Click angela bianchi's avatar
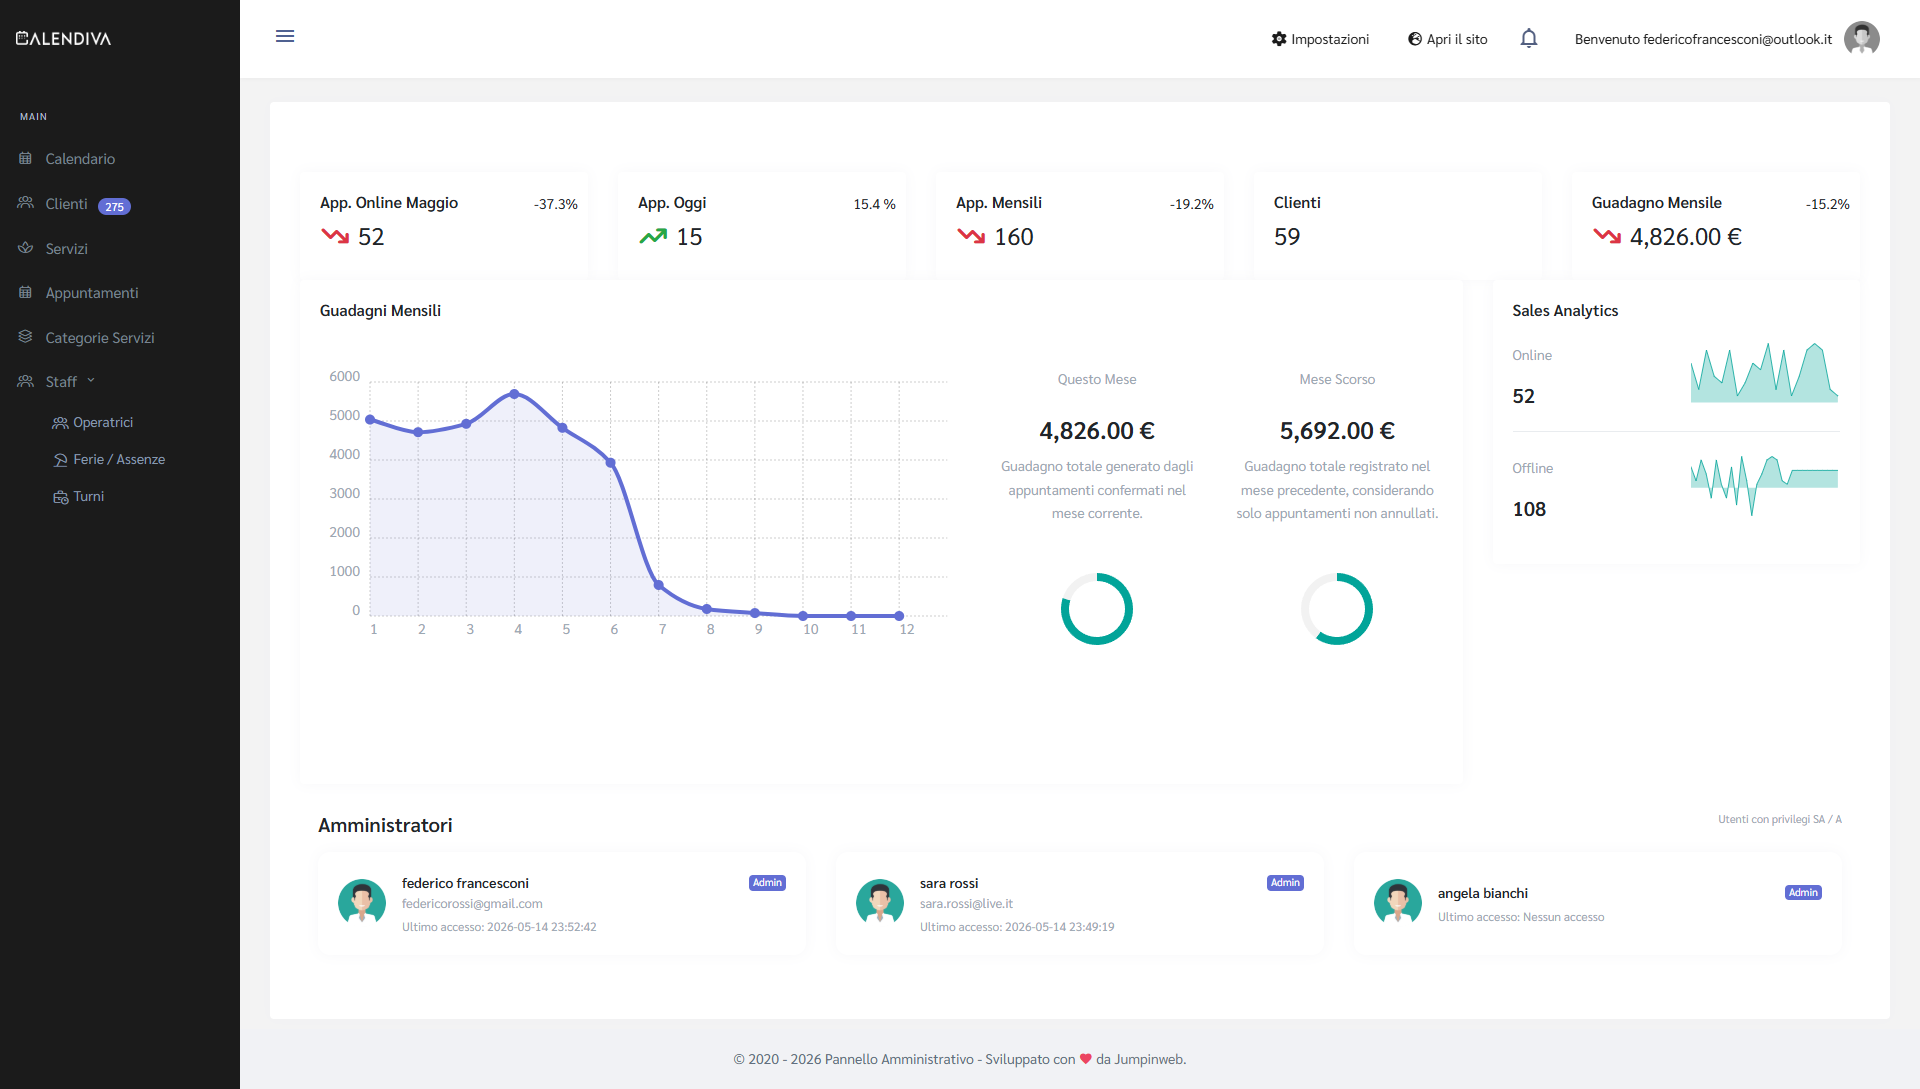Image resolution: width=1920 pixels, height=1089 pixels. 1398,902
